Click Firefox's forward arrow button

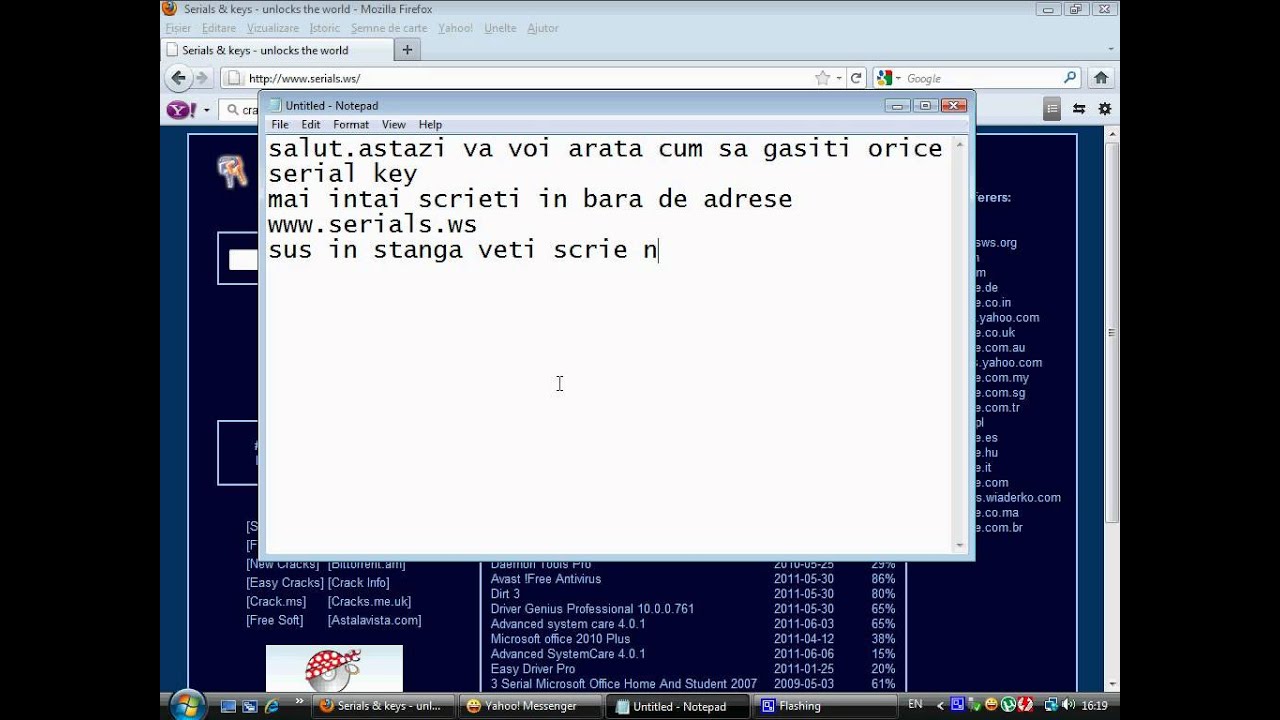(201, 78)
